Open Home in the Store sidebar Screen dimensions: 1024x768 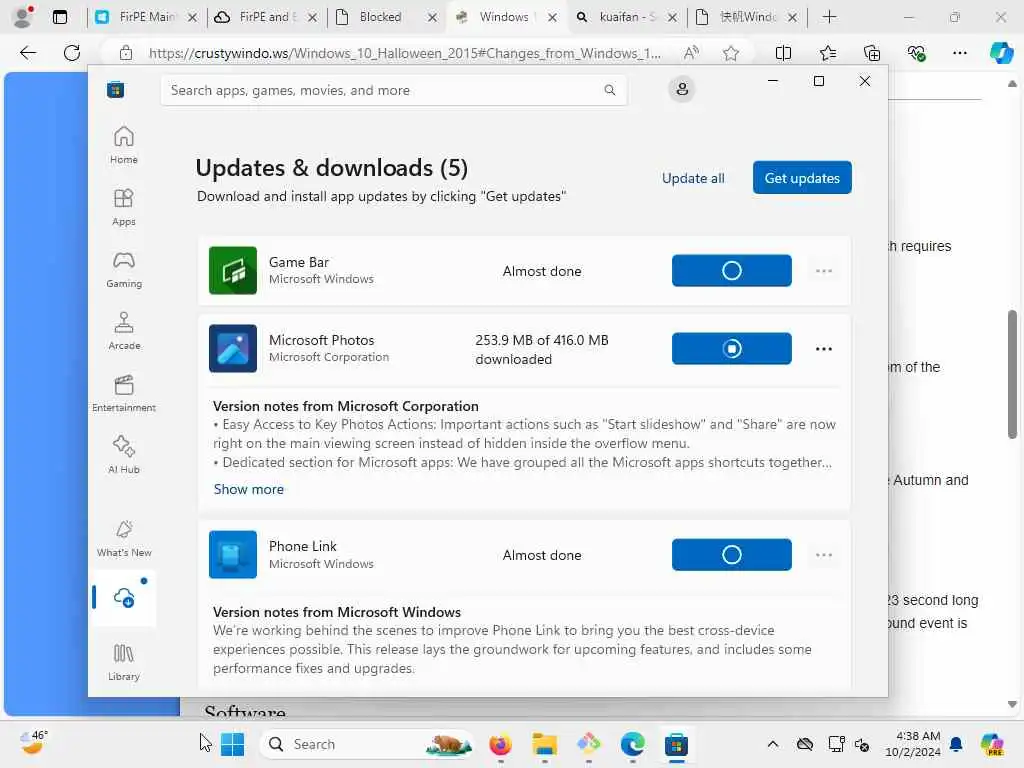click(x=123, y=145)
